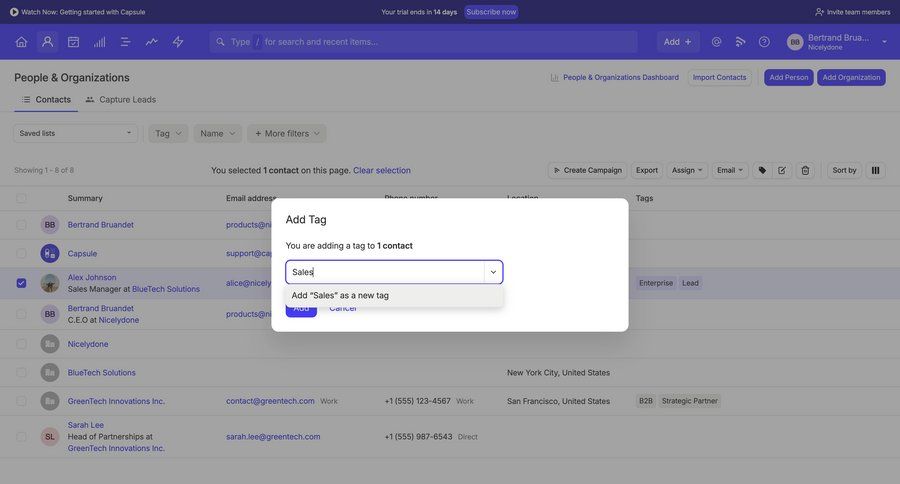Click the tag icon in bulk toolbar
Image resolution: width=900 pixels, height=484 pixels.
(x=762, y=170)
